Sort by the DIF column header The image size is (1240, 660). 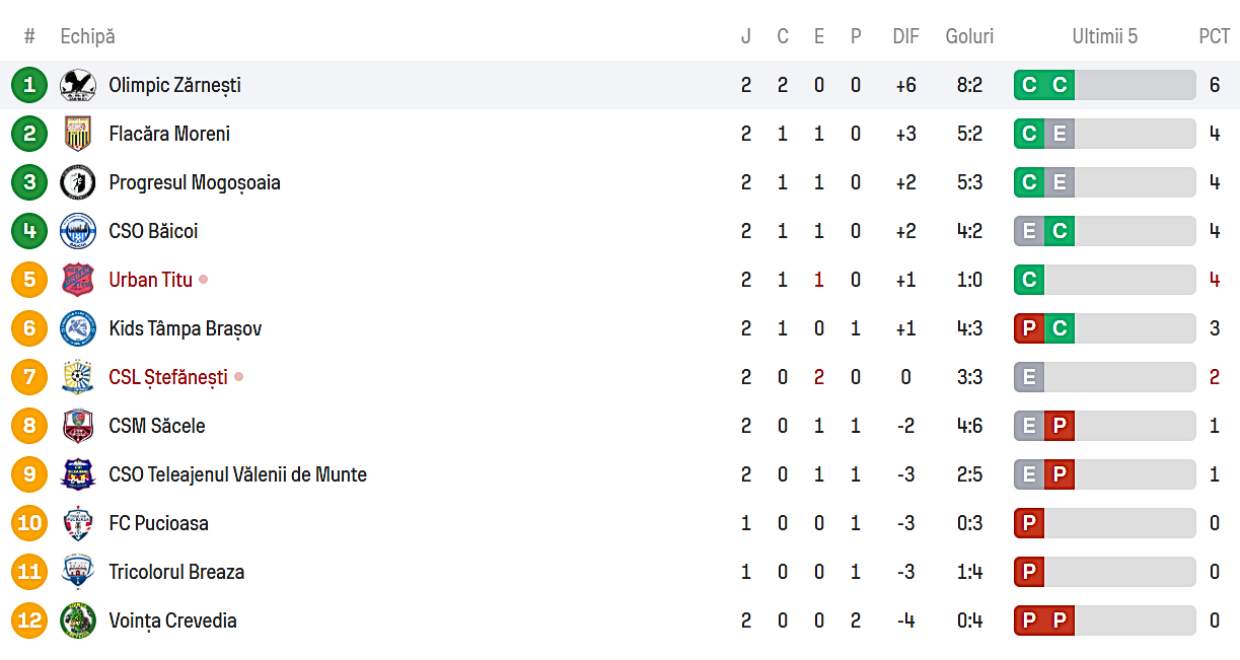click(x=906, y=37)
